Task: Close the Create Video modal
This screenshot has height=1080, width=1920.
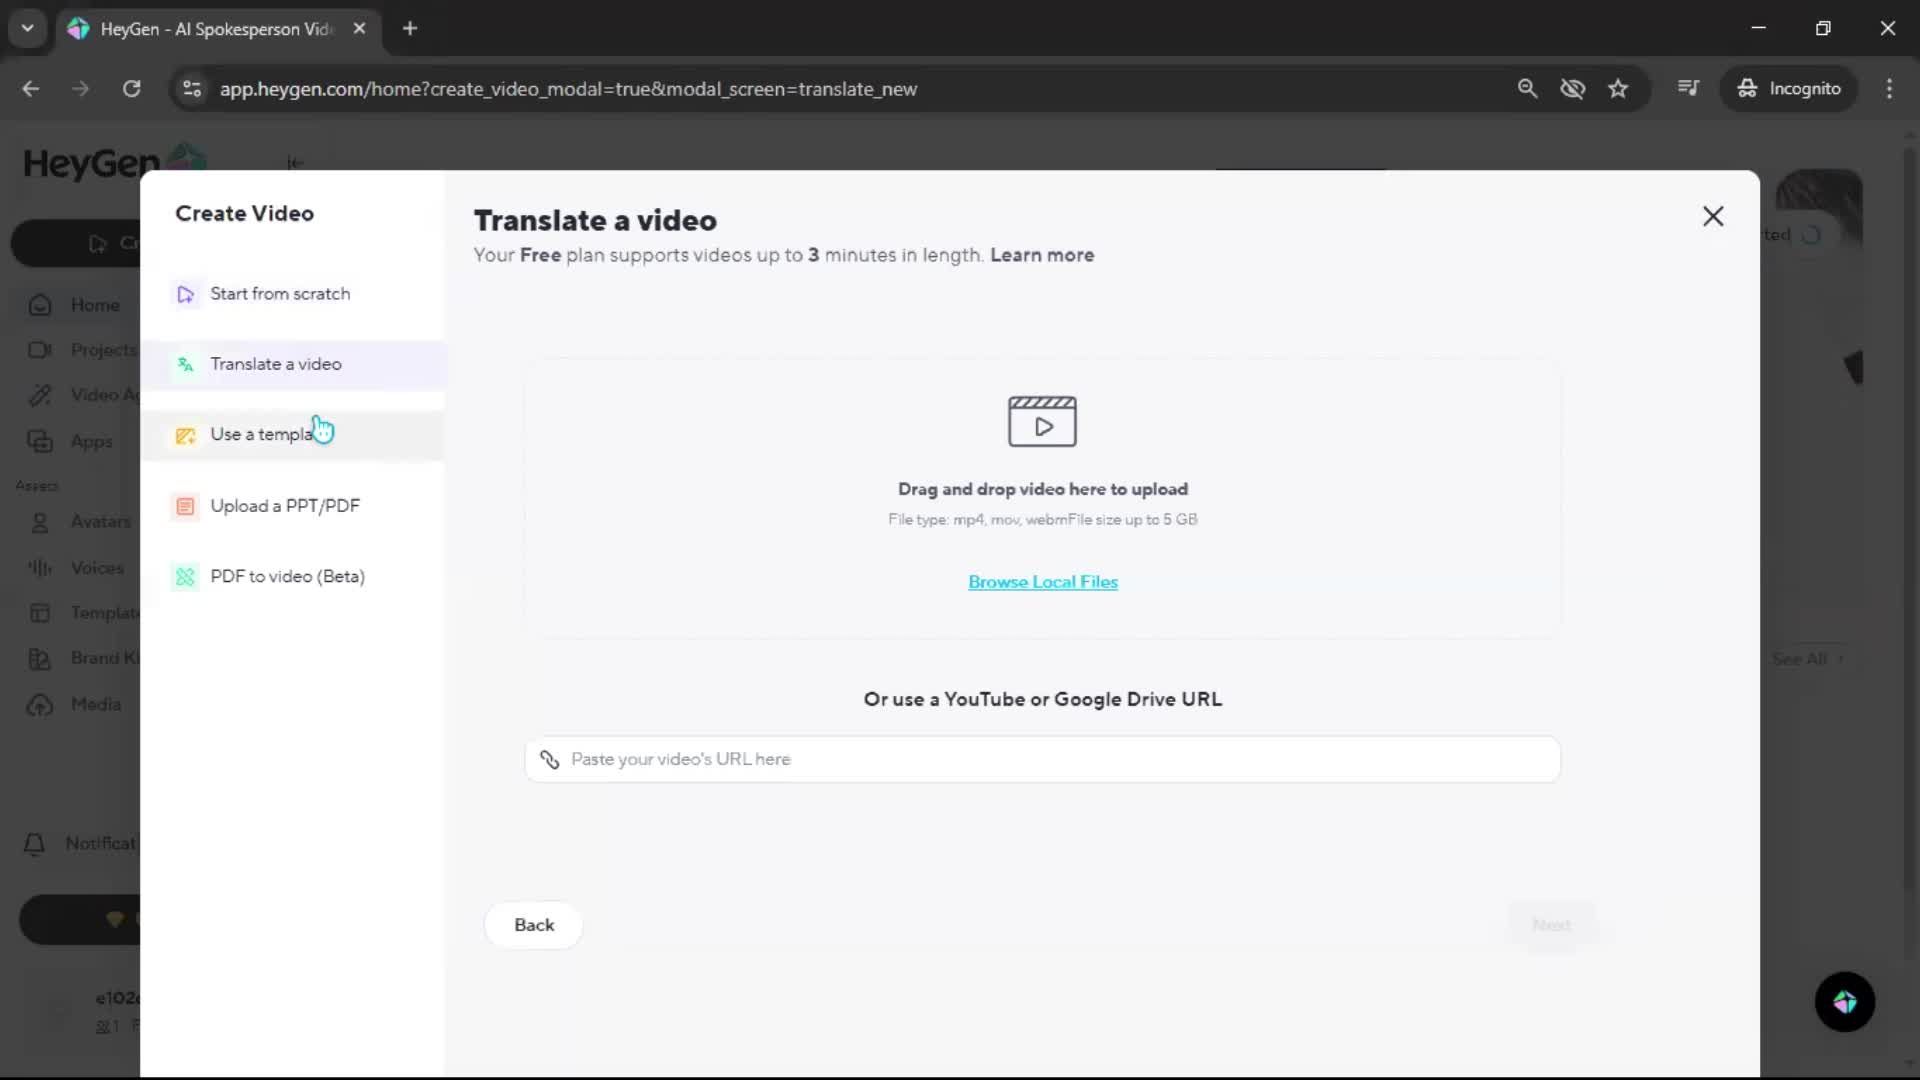Action: [x=1713, y=216]
